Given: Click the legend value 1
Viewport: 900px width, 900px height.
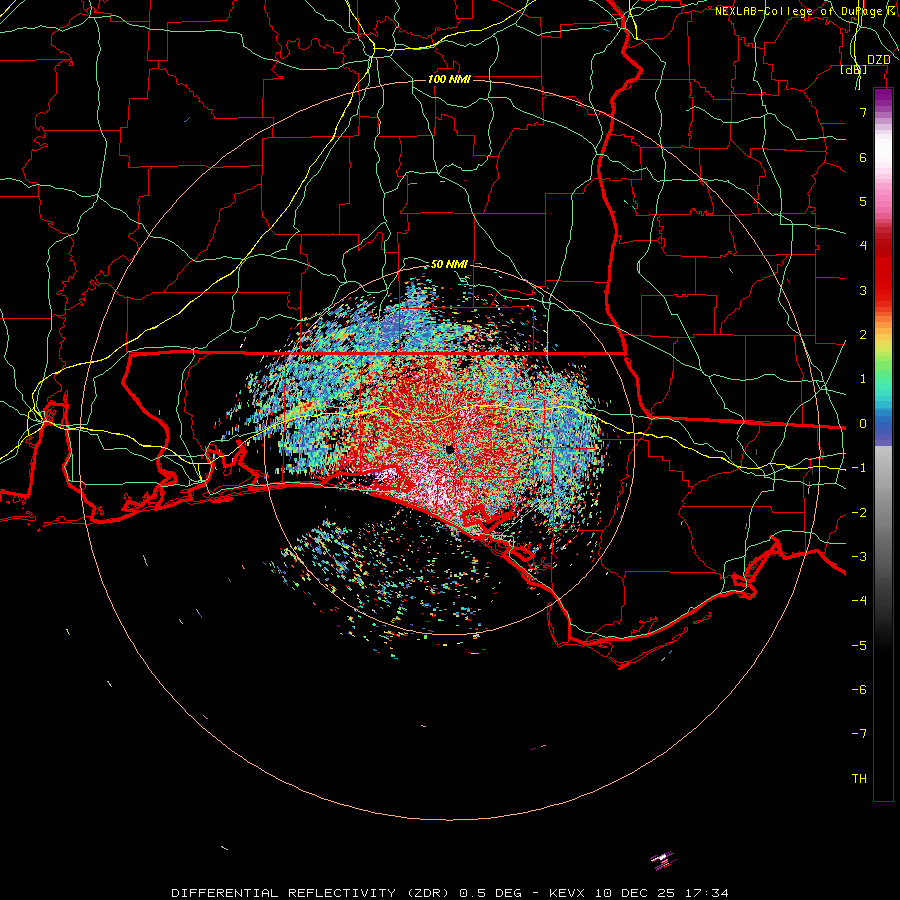Looking at the screenshot, I should (863, 379).
